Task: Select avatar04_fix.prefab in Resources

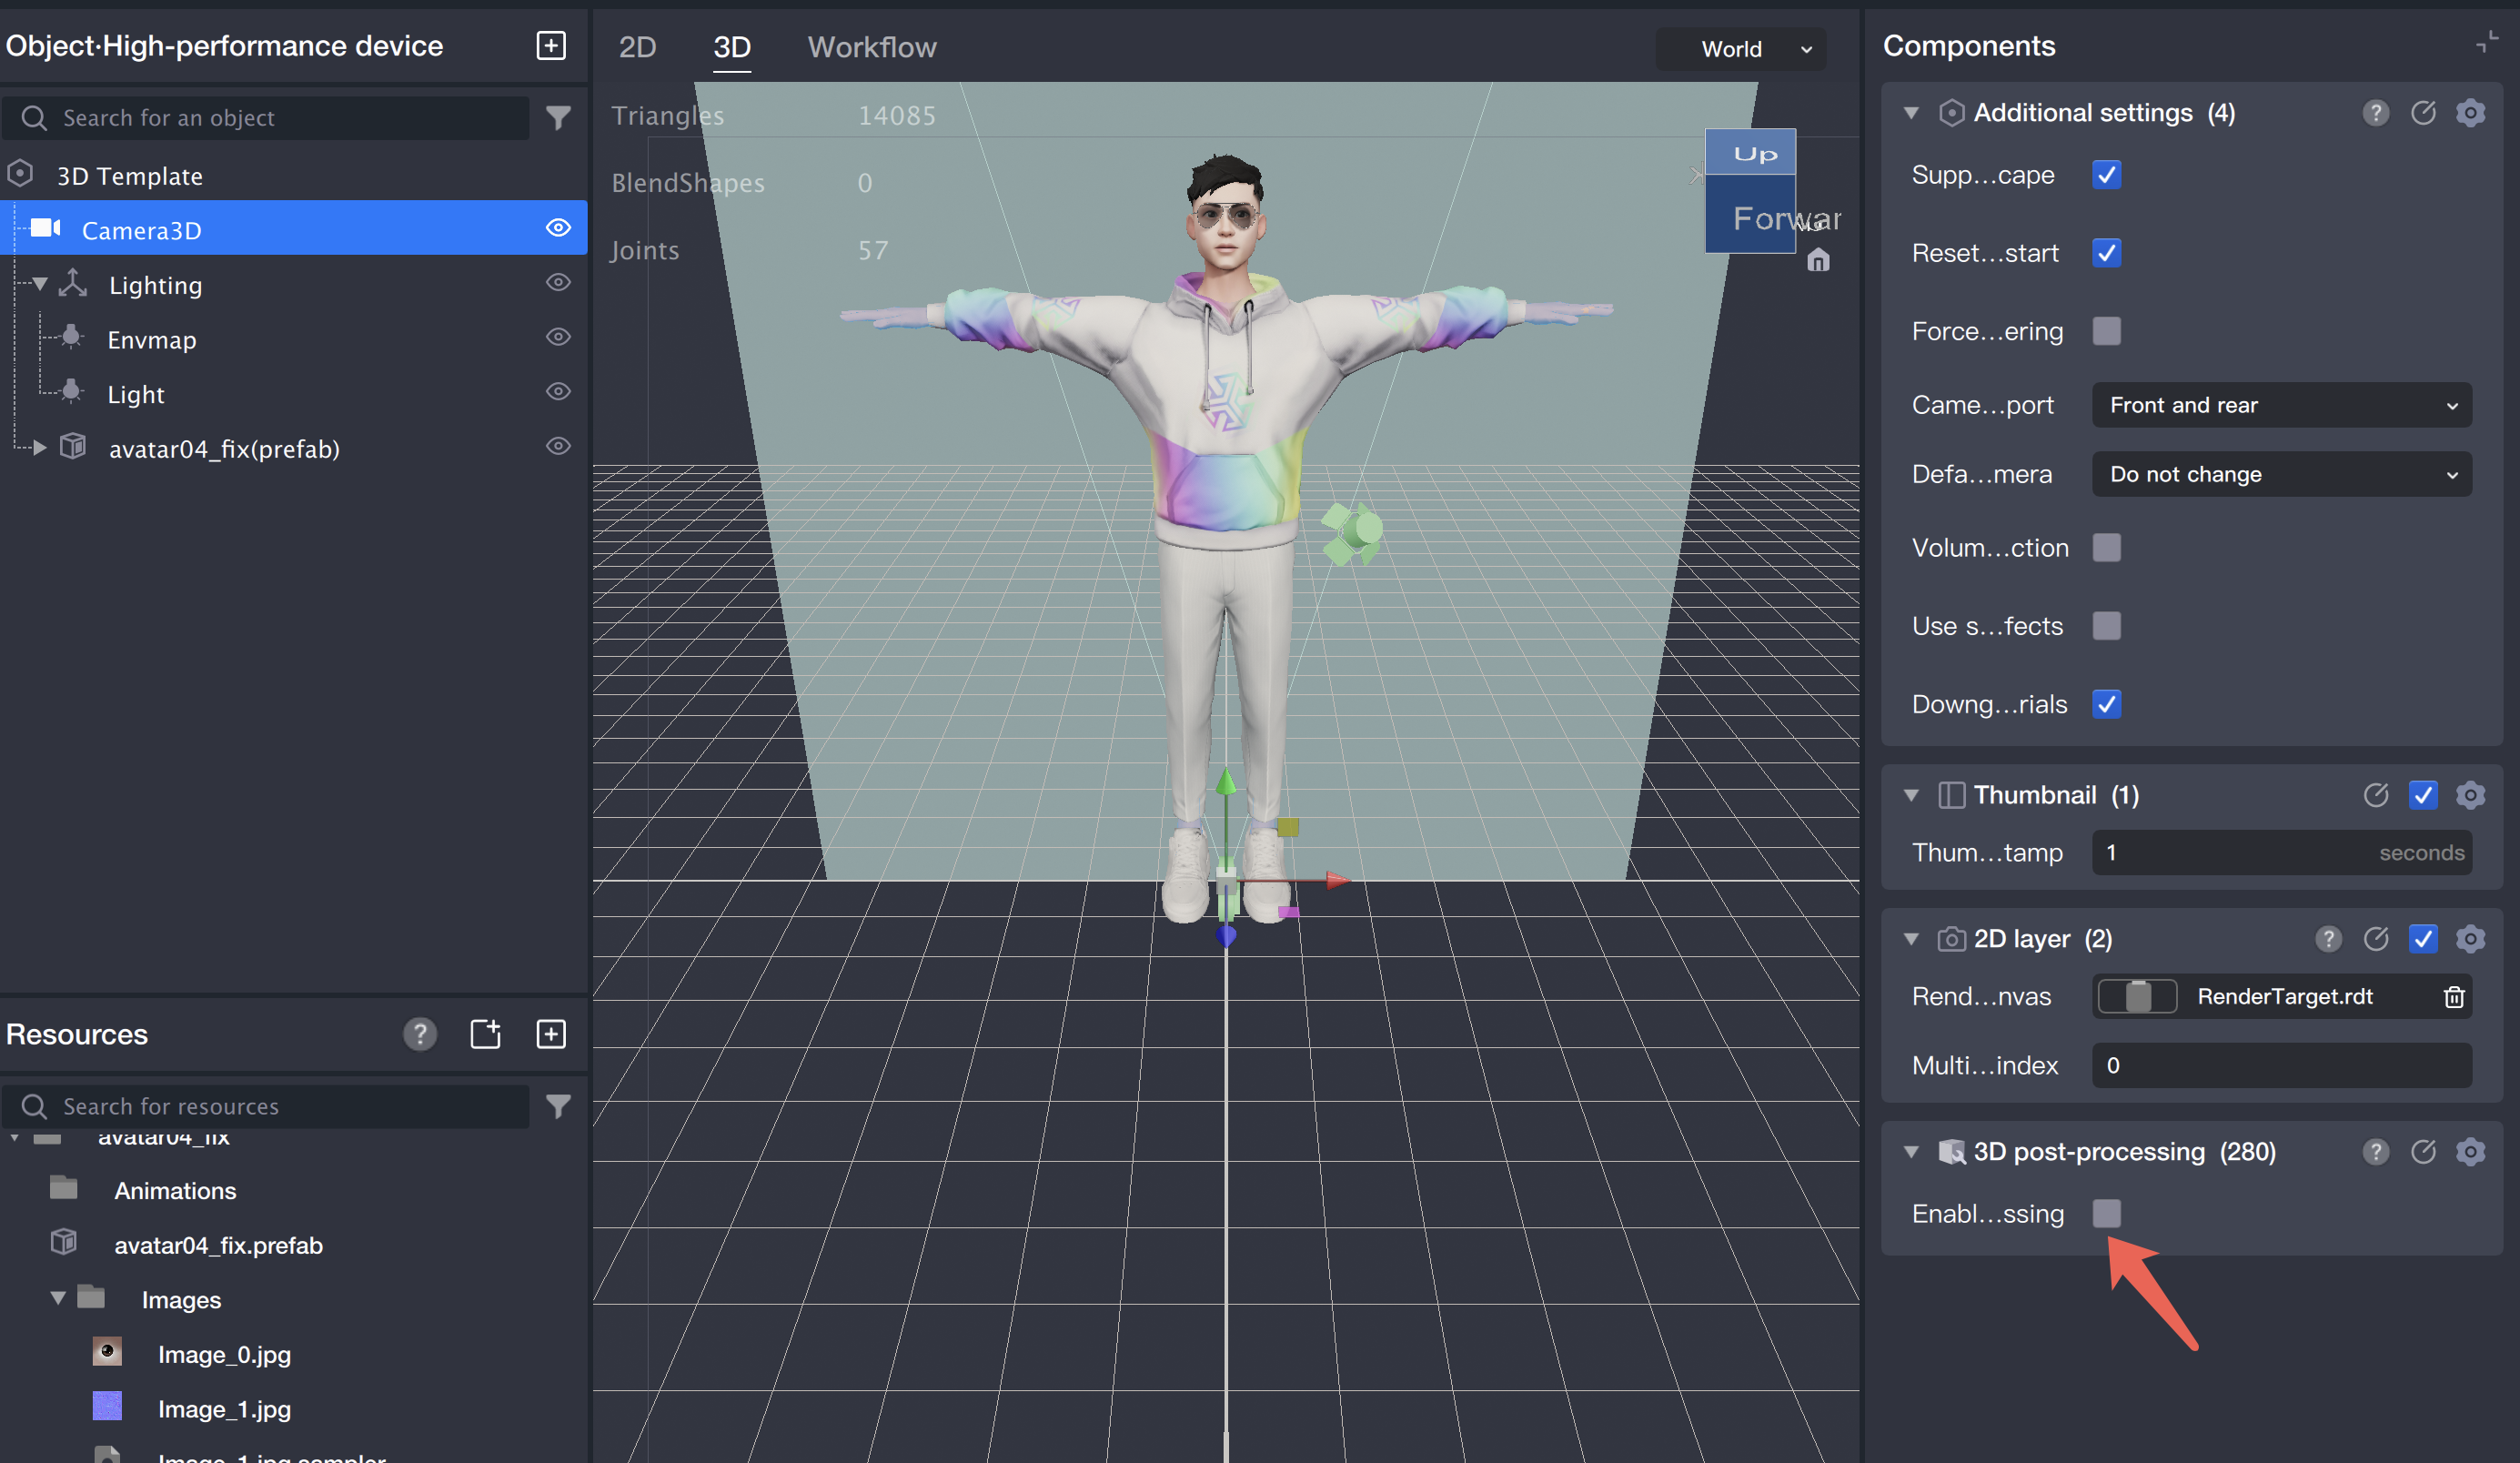Action: coord(218,1245)
